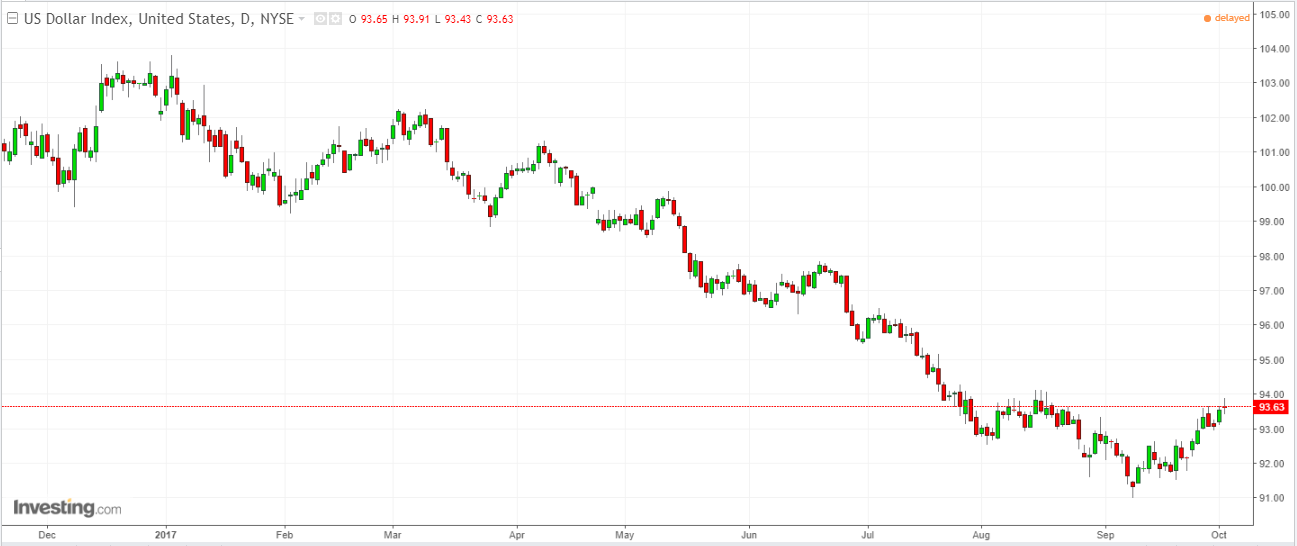Click the Mar label on time axis
Screen dimensions: 1297x546
tap(392, 535)
